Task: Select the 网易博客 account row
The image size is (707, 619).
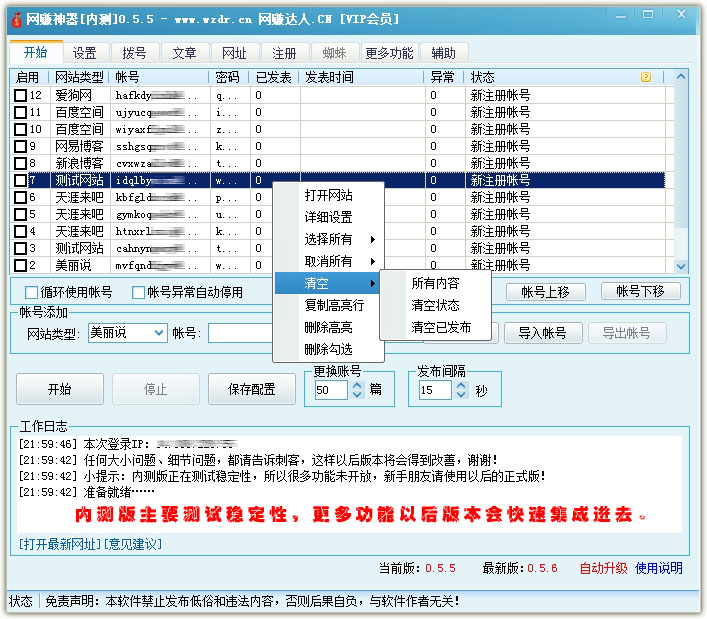Action: (x=337, y=146)
